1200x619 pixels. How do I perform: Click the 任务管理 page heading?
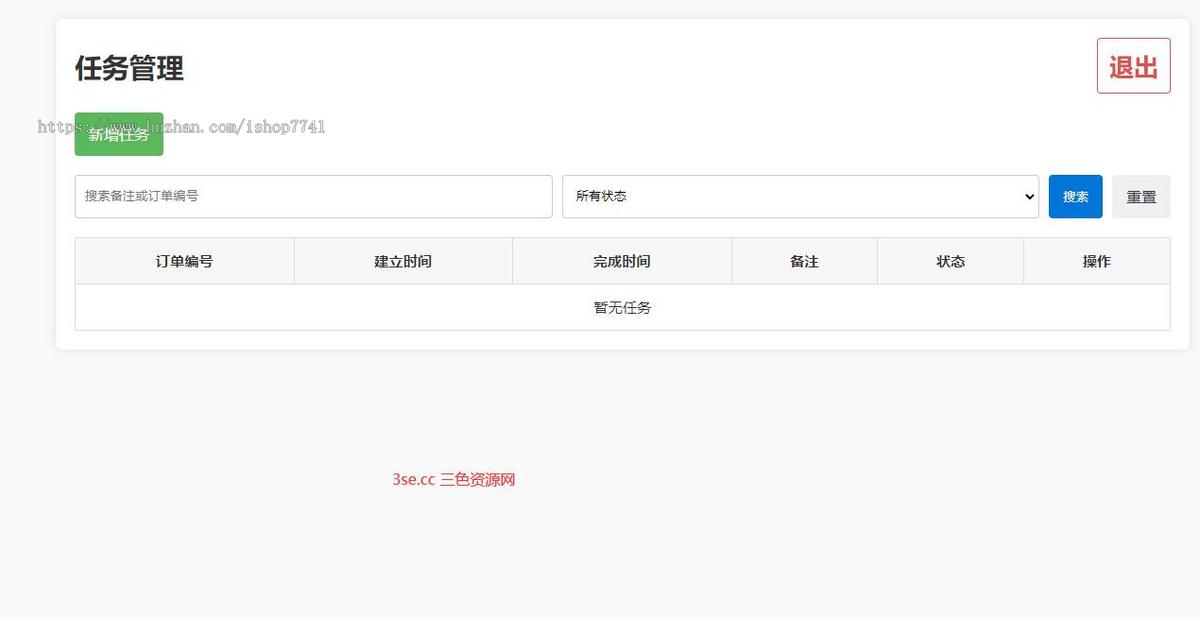tap(129, 69)
